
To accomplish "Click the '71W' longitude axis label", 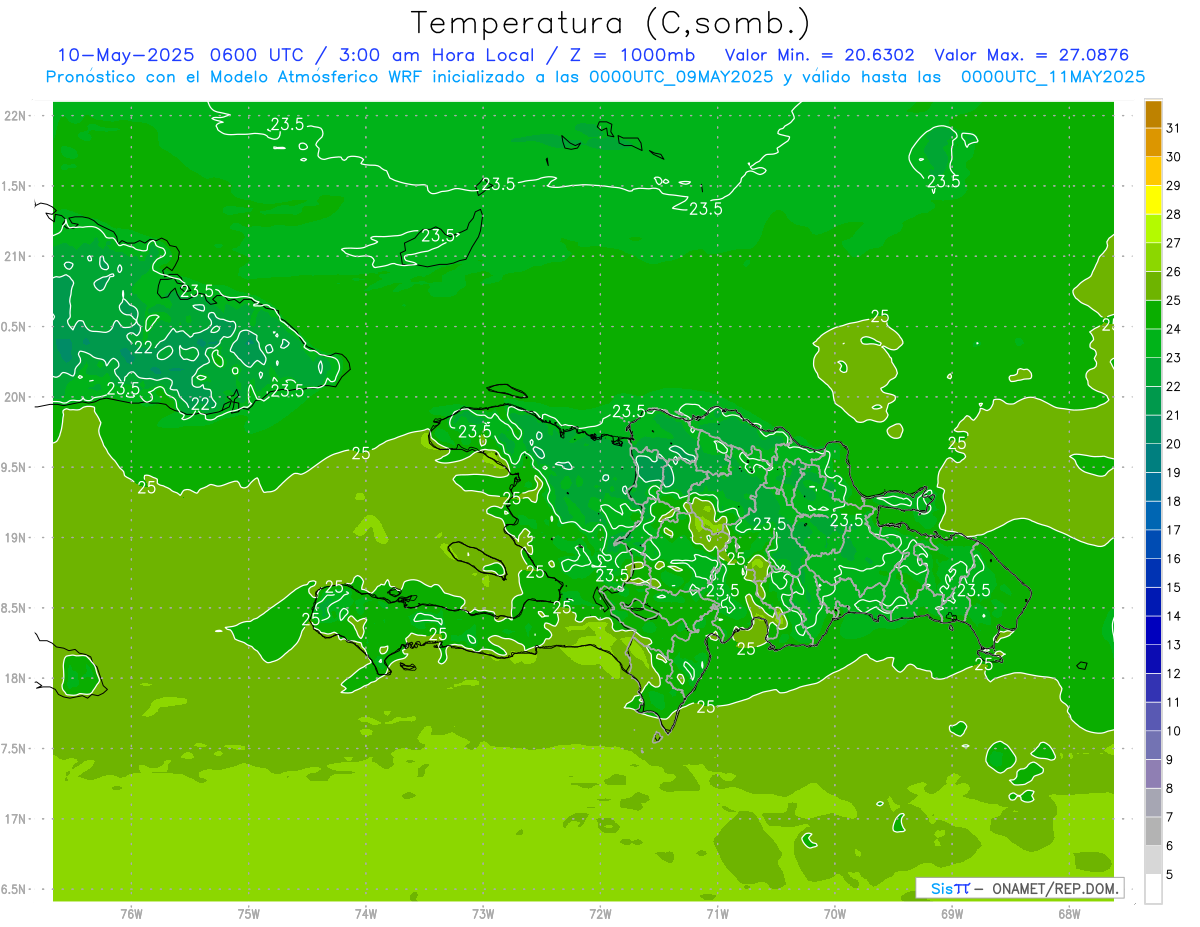I will pos(717,913).
